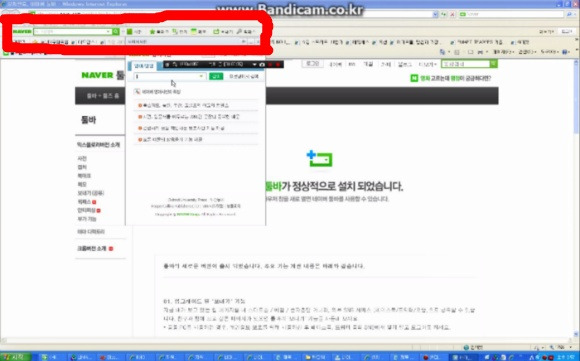Open the Bandicam bar dropdown arrow
This screenshot has width=580, height=361.
pos(254,64)
